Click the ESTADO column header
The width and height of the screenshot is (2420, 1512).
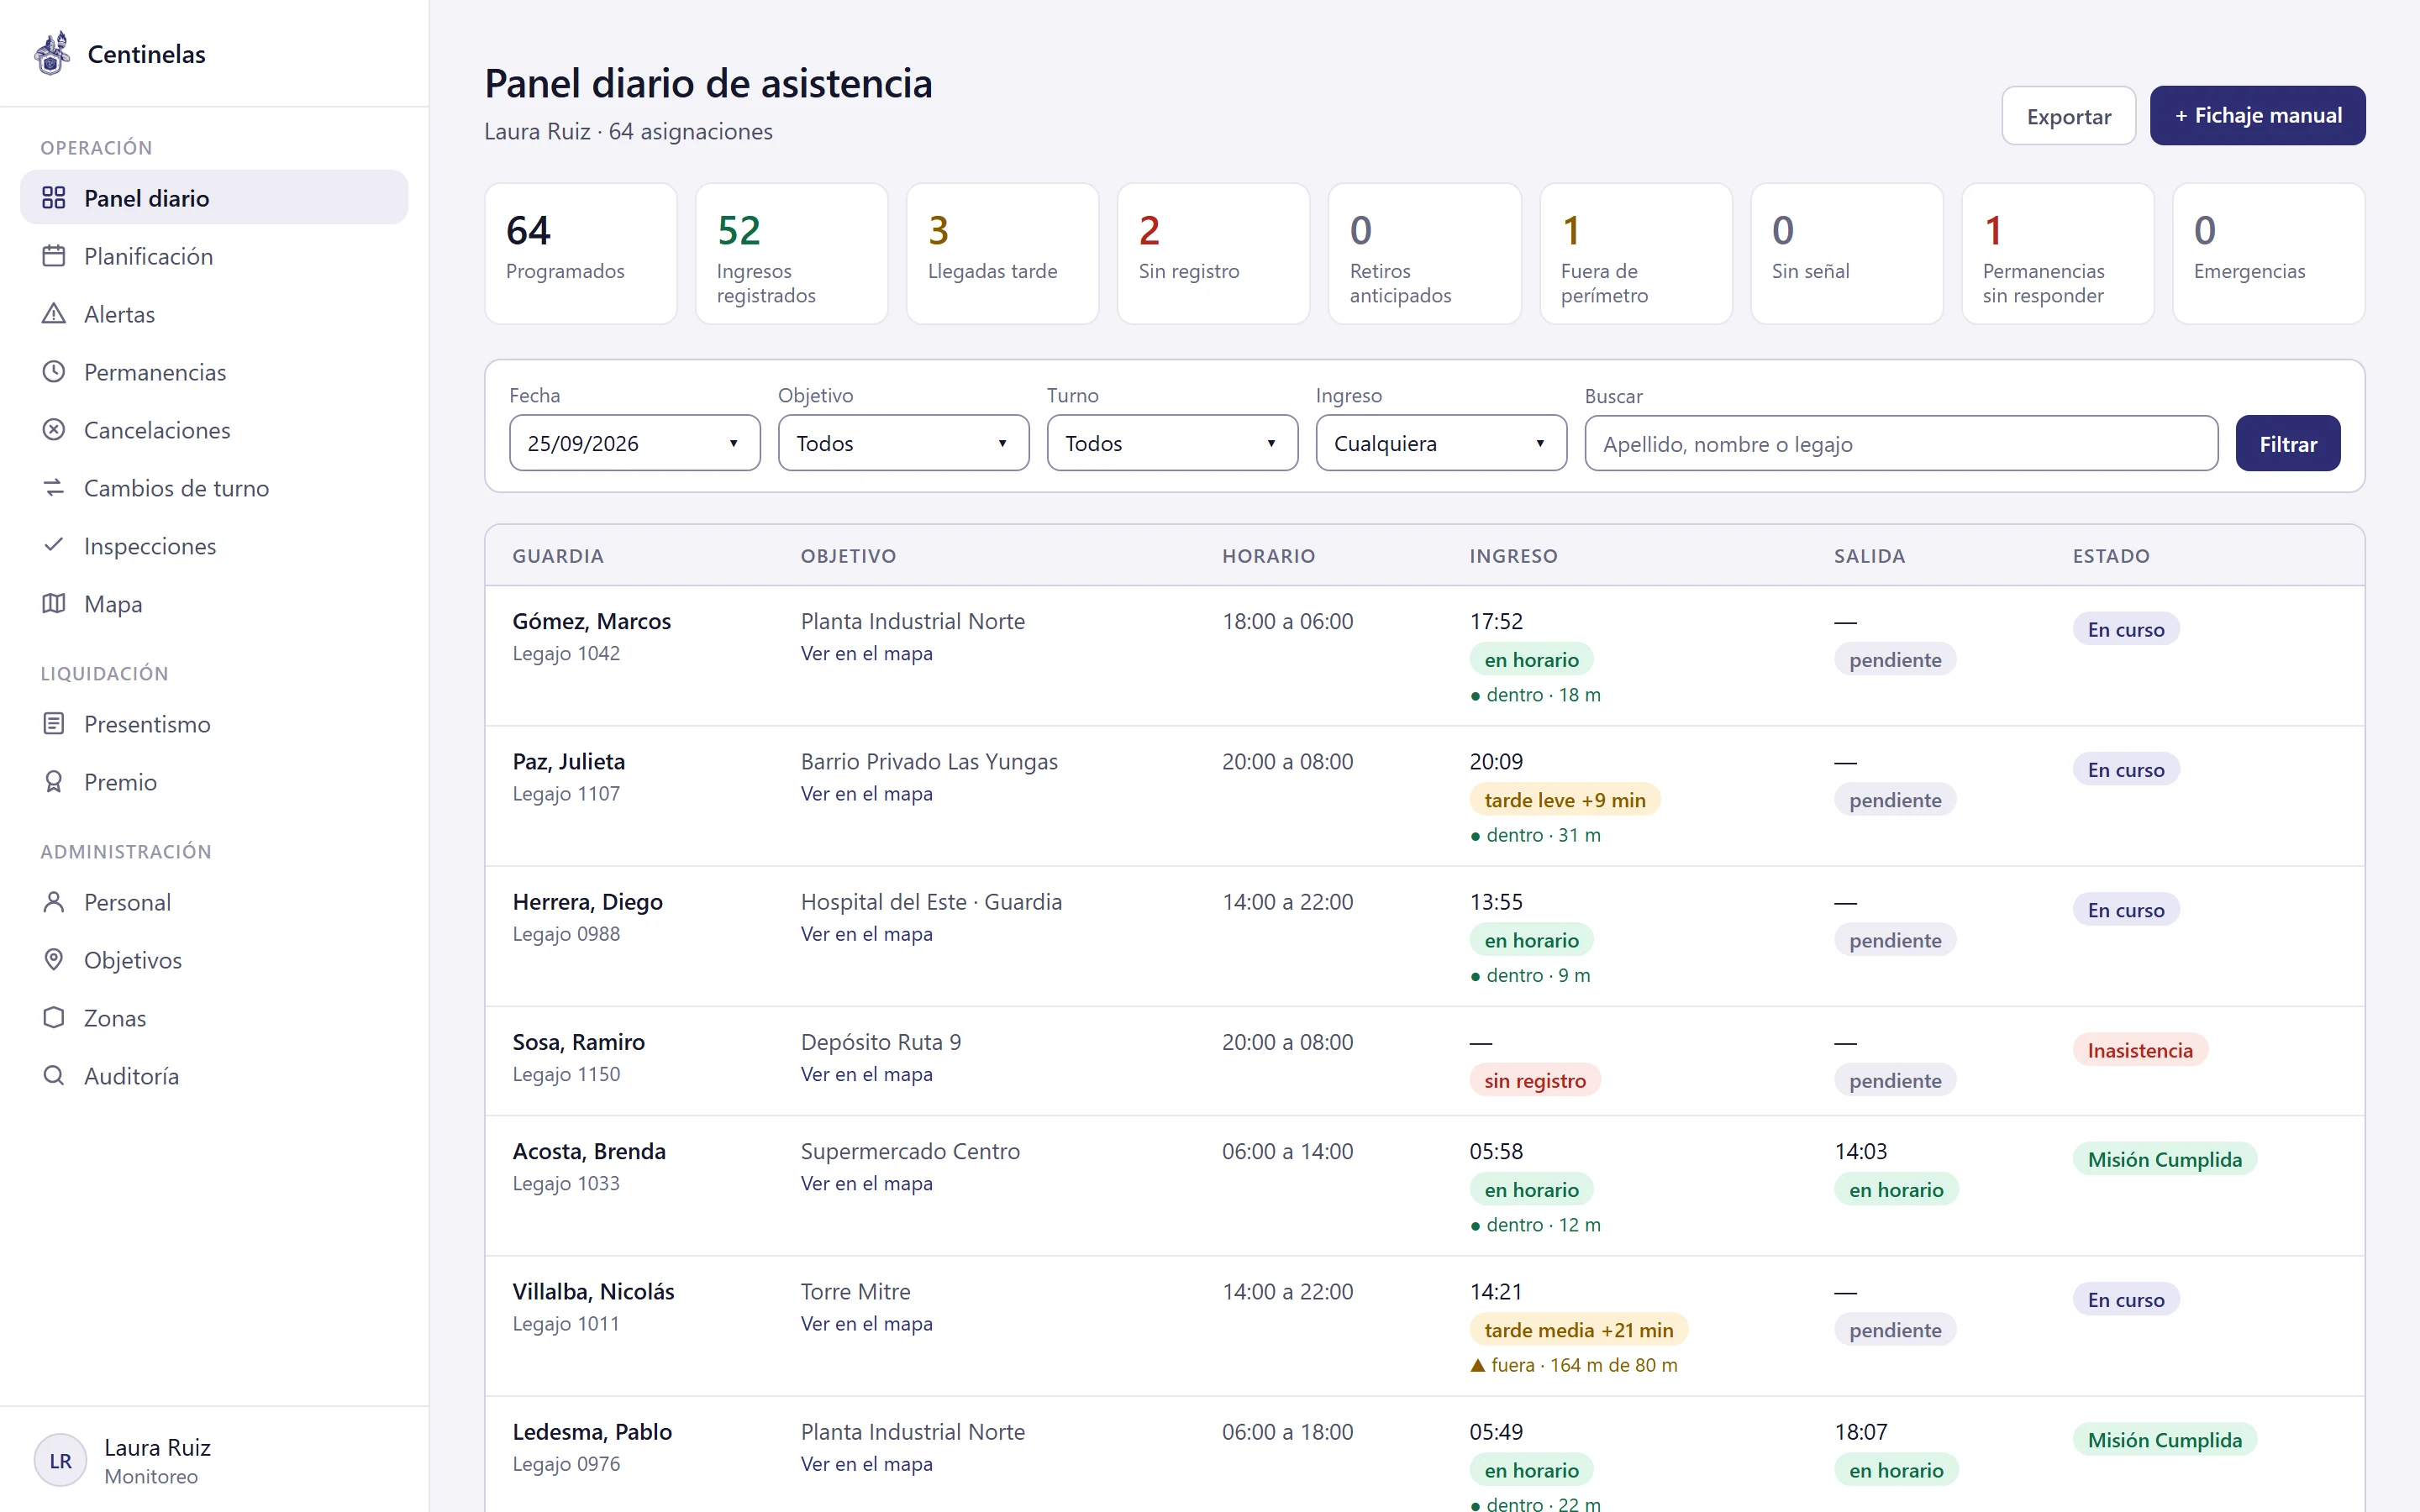(2110, 556)
